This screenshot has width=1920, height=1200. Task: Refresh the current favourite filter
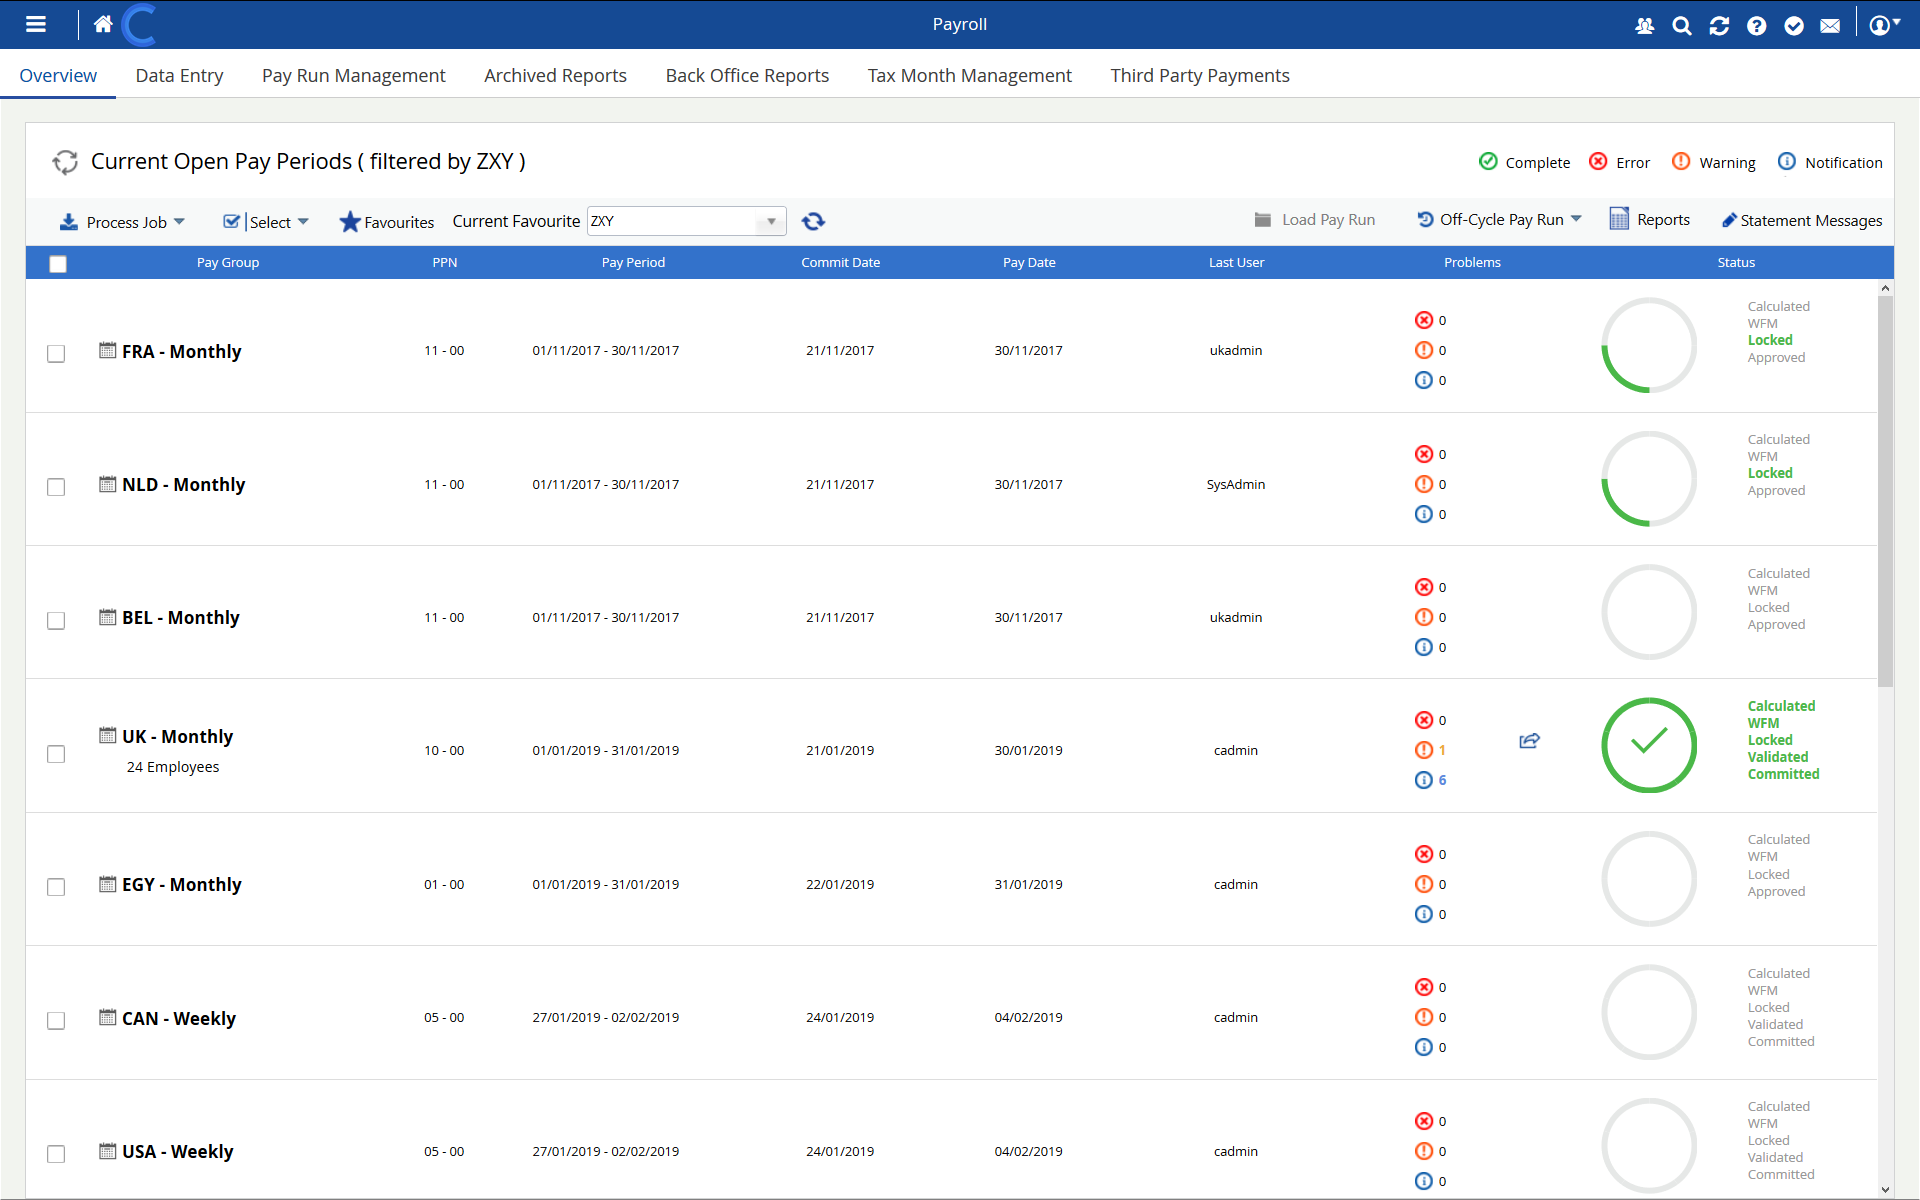click(813, 221)
